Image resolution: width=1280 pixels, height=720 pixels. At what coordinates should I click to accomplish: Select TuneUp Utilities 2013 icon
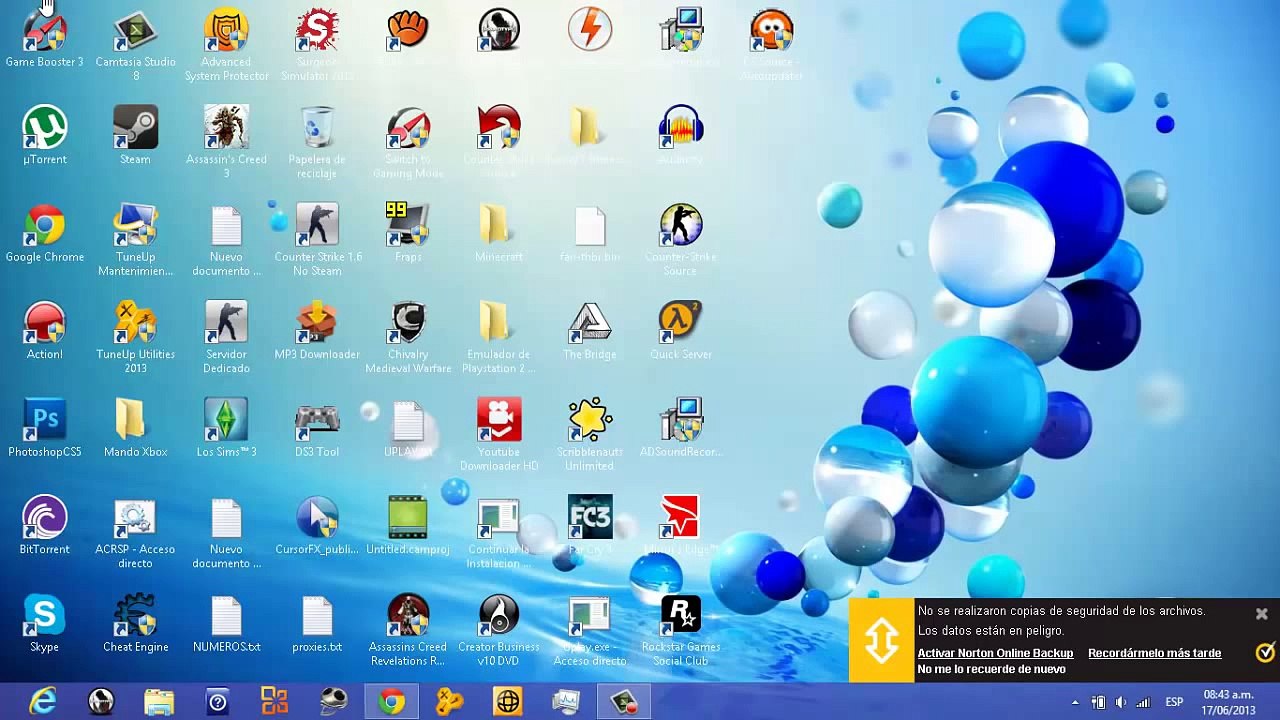point(135,337)
